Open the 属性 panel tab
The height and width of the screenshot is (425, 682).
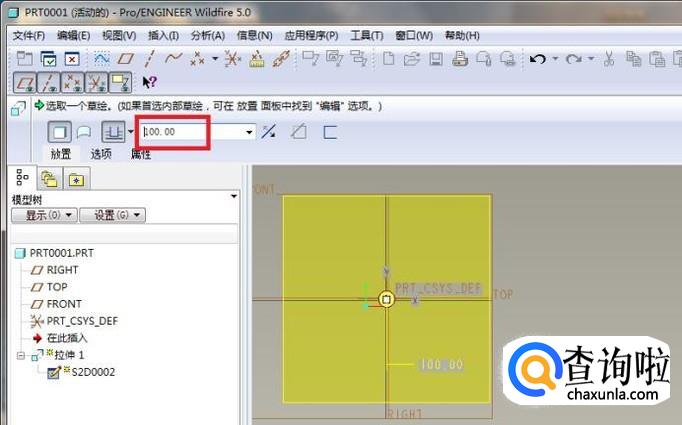[140, 154]
